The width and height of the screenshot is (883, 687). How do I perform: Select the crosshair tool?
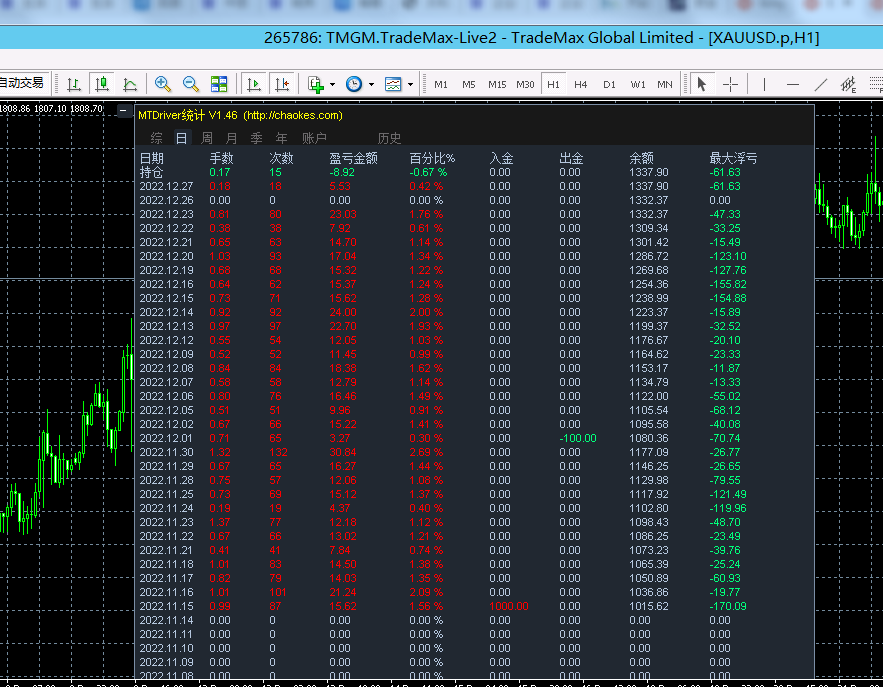[730, 84]
